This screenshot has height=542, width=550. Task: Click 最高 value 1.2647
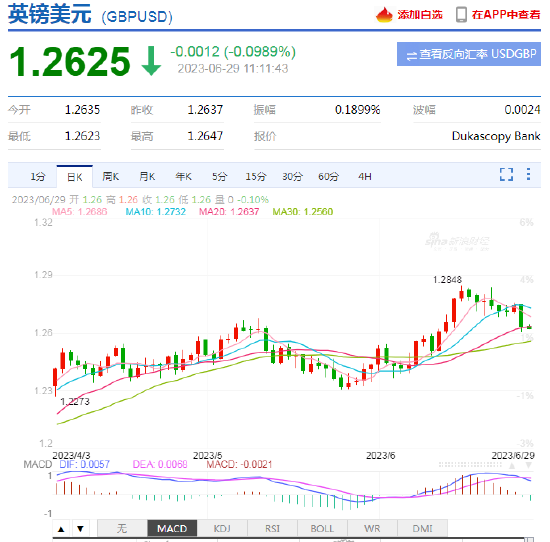click(205, 136)
